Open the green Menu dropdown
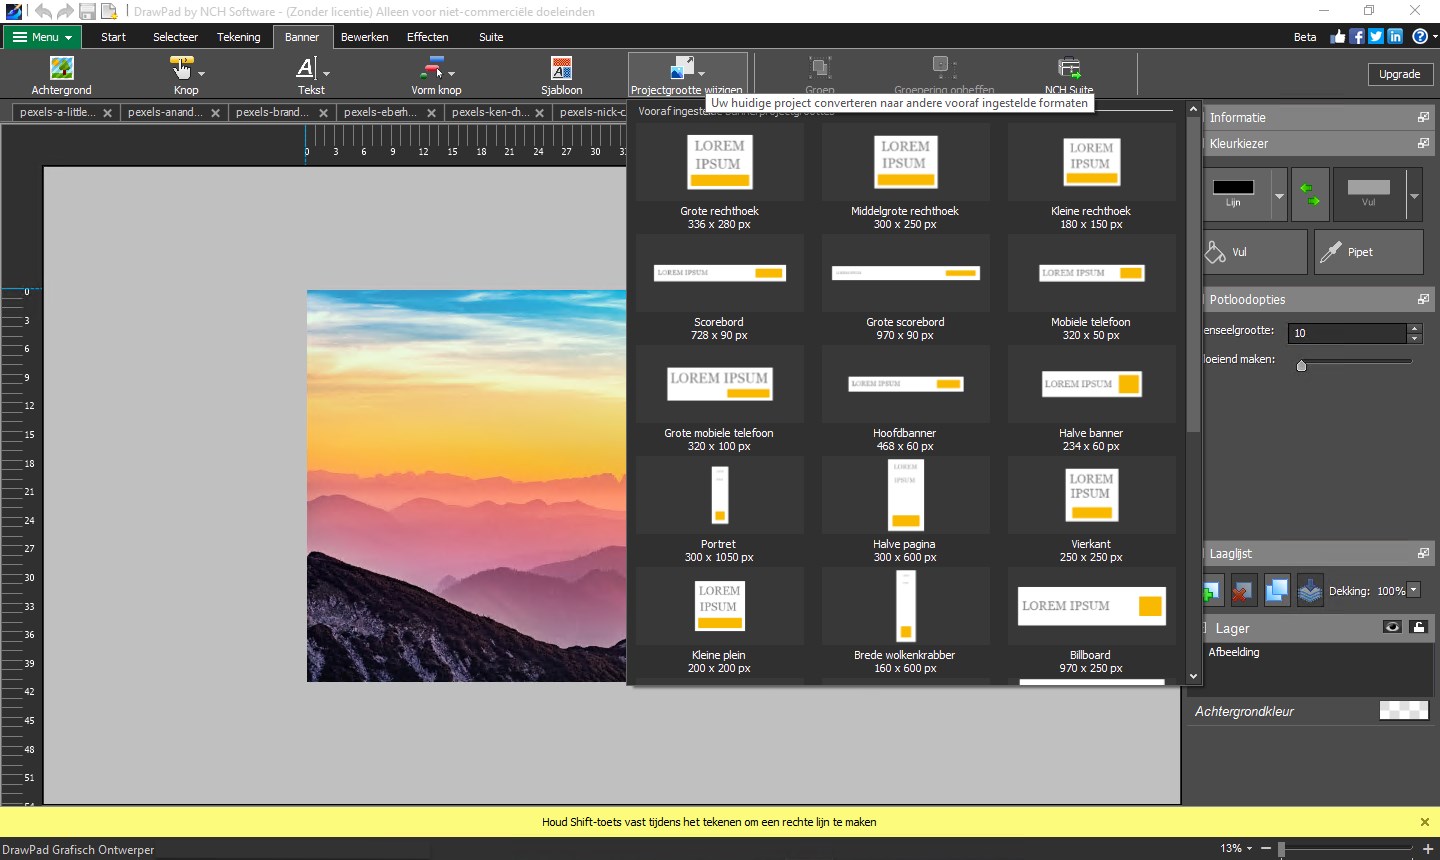Viewport: 1440px width, 860px height. click(42, 37)
